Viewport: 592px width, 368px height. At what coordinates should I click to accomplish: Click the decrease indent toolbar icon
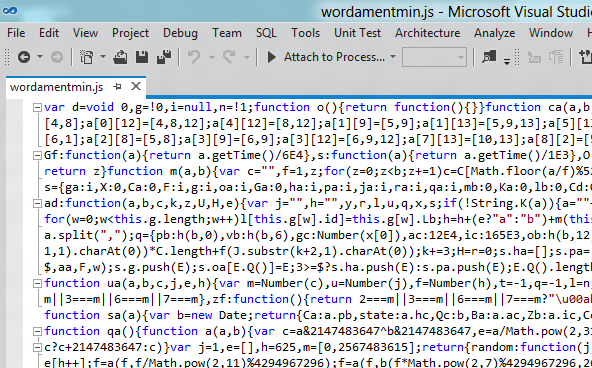point(534,57)
